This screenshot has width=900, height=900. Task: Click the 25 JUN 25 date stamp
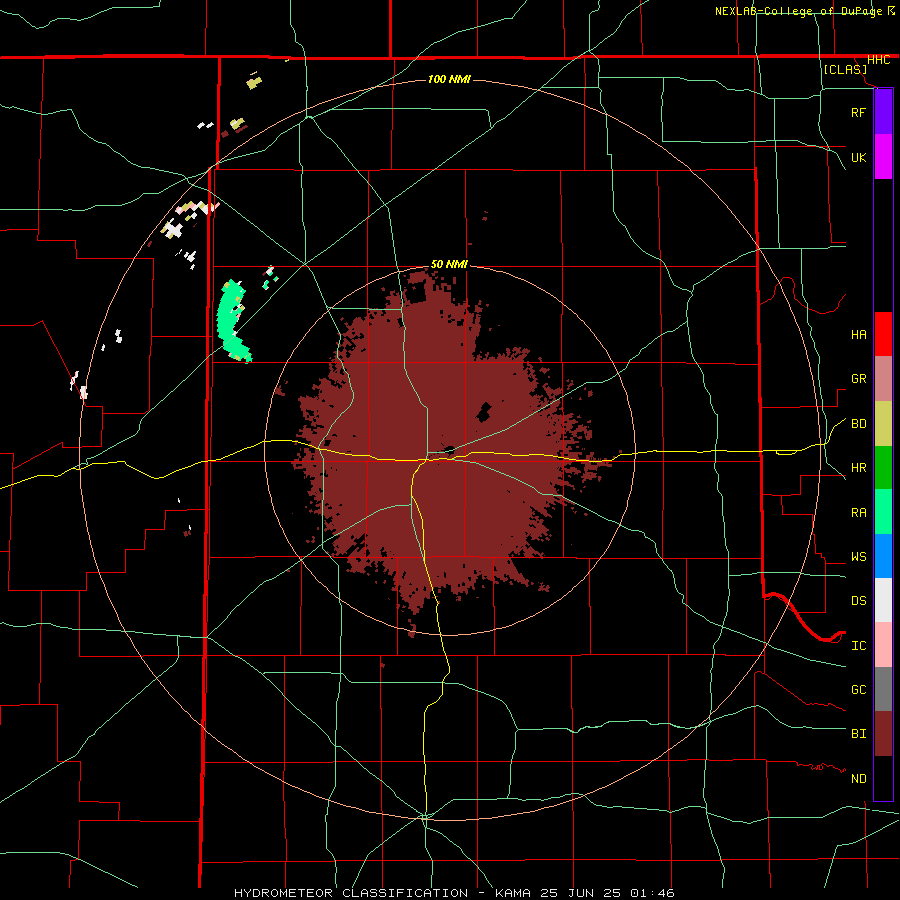click(580, 893)
